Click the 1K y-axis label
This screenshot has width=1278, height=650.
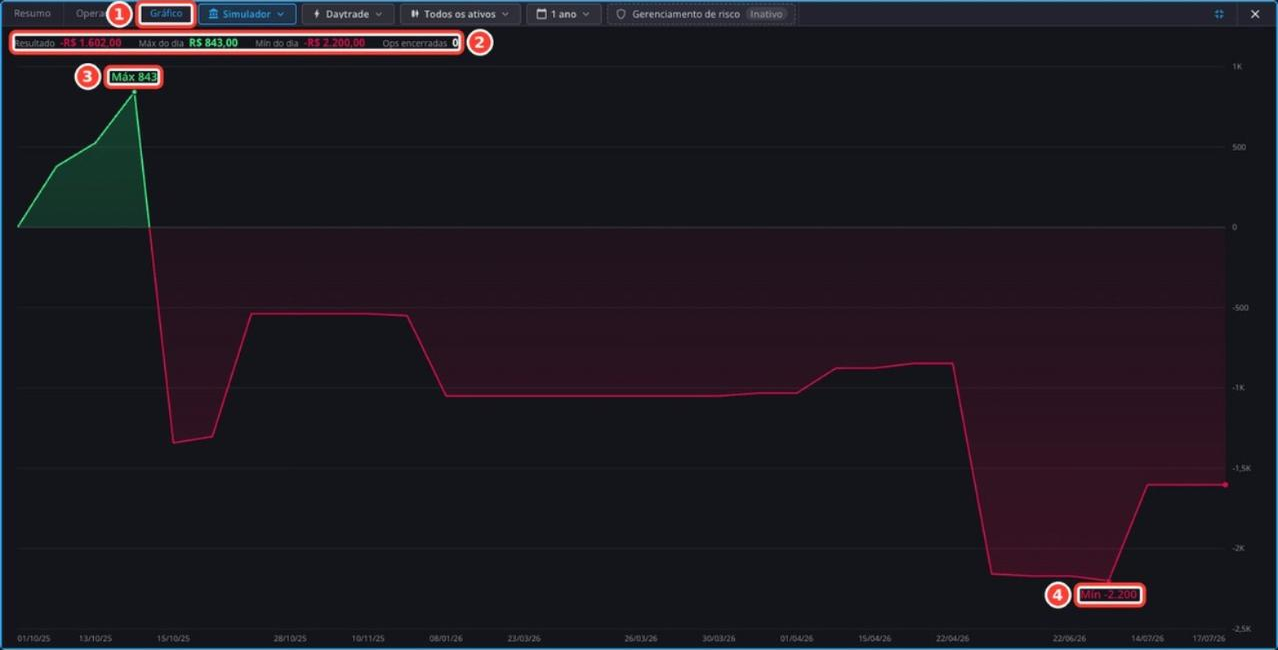(1237, 67)
